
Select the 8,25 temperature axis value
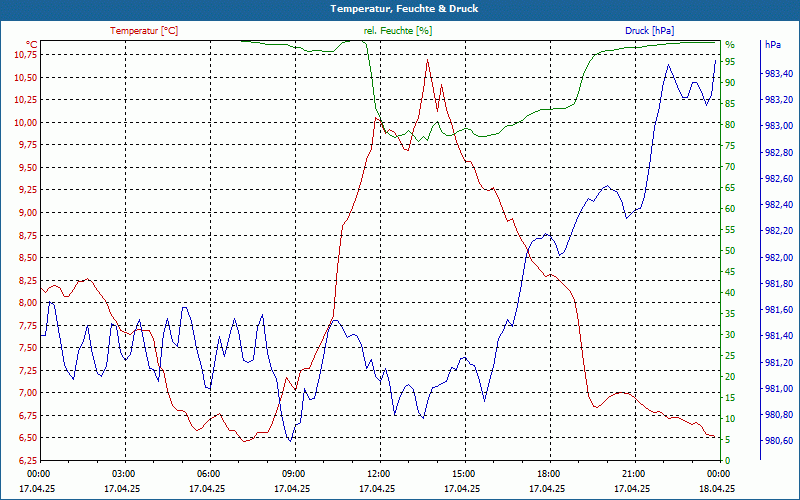(28, 280)
